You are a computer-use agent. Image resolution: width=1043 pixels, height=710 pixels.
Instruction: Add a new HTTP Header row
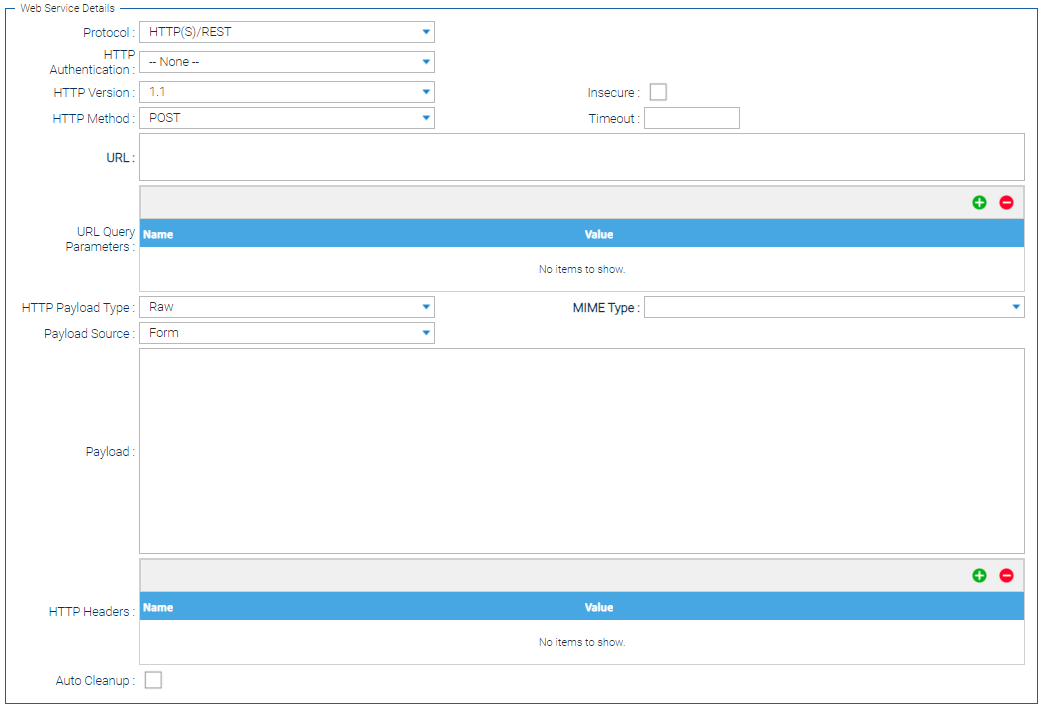point(979,575)
